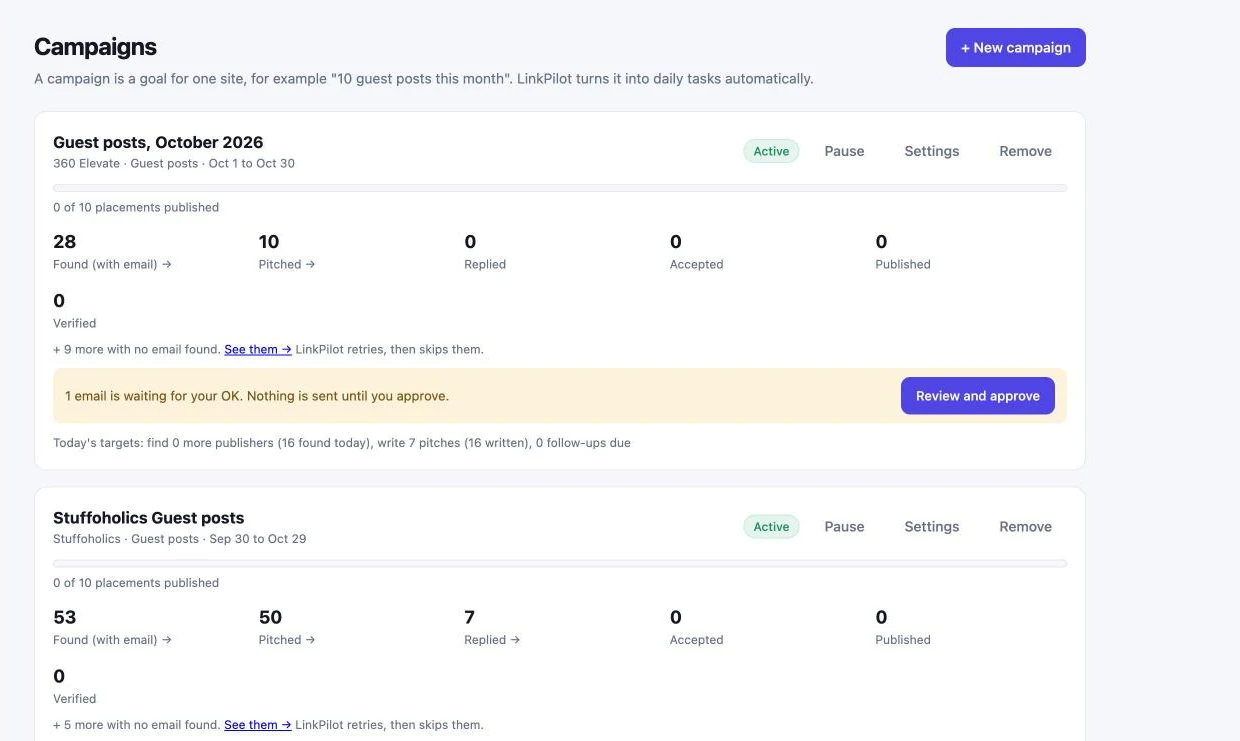Click Active badge on Stuffoholics Guest posts
This screenshot has height=741, width=1240.
tap(771, 527)
